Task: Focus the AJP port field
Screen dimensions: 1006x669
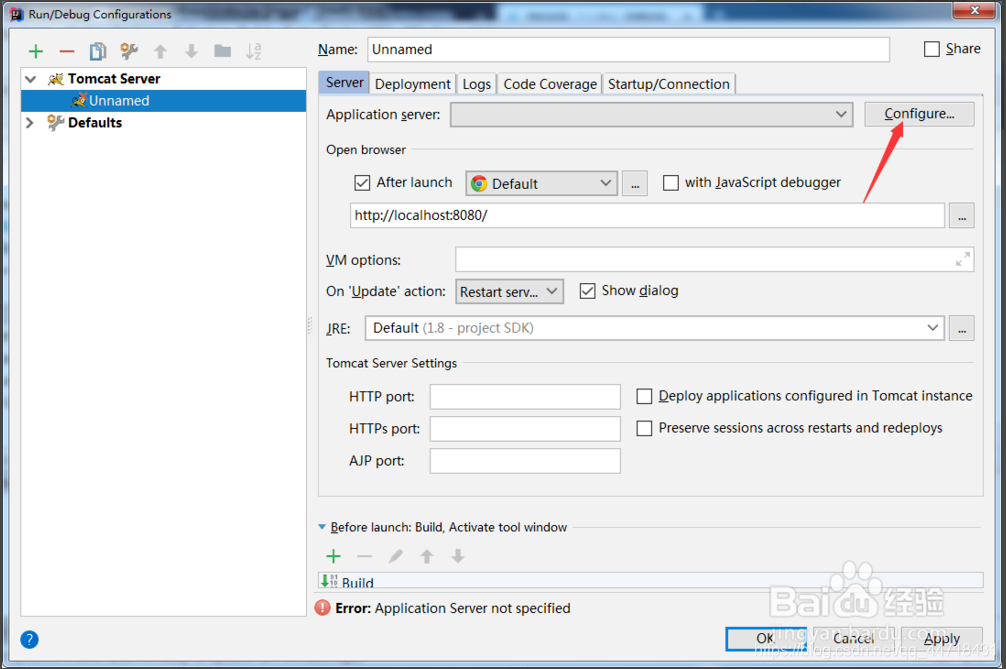Action: click(x=525, y=461)
